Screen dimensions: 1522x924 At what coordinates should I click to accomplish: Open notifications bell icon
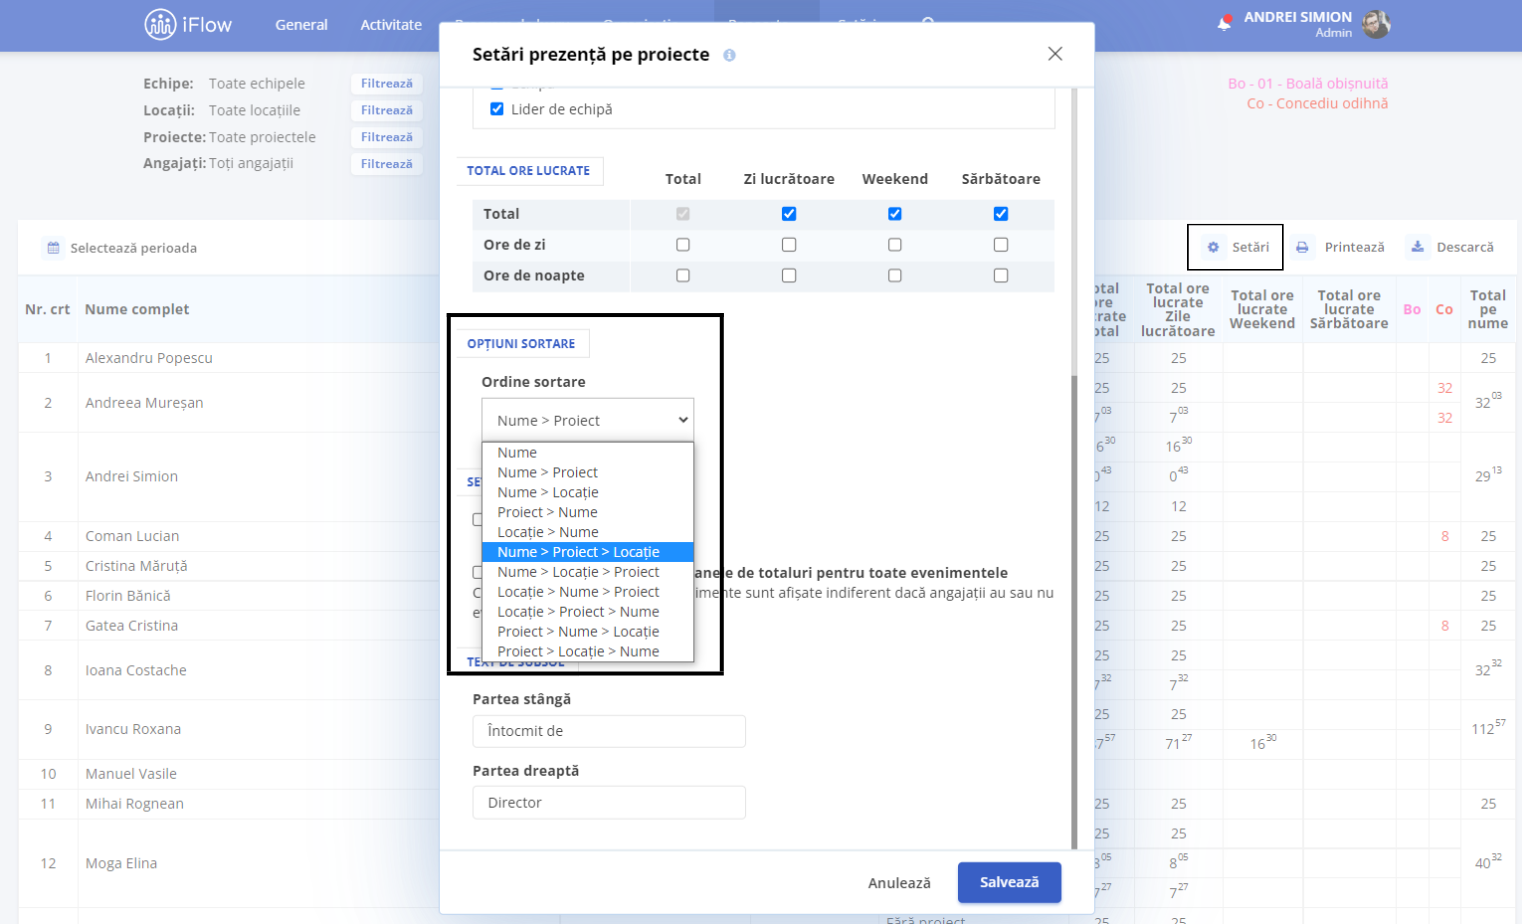click(1224, 23)
